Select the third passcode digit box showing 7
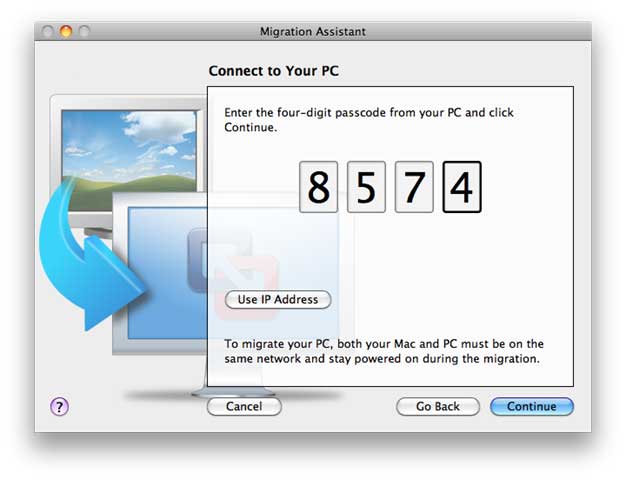This screenshot has height=480, width=626. (414, 187)
